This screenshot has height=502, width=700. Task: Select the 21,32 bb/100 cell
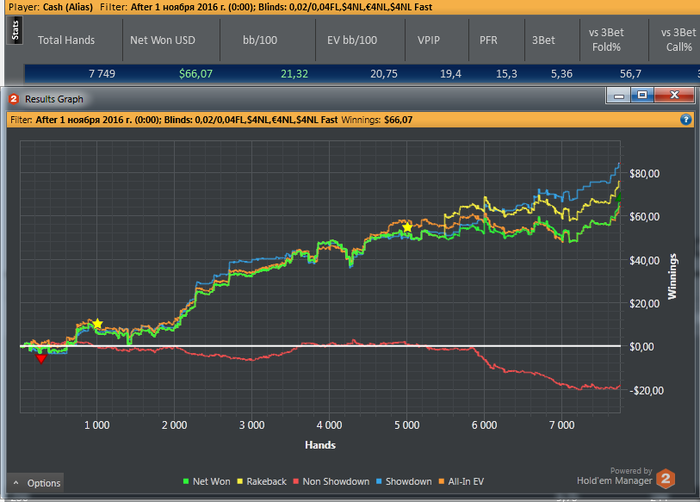tap(294, 74)
